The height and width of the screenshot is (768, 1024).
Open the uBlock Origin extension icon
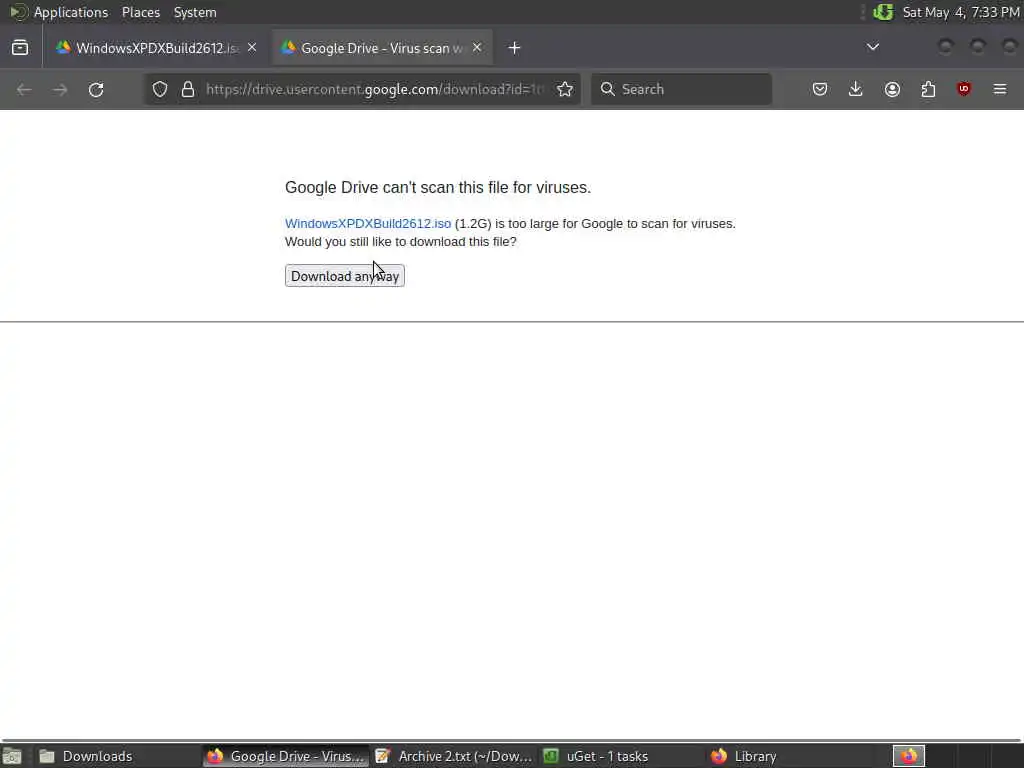[964, 89]
